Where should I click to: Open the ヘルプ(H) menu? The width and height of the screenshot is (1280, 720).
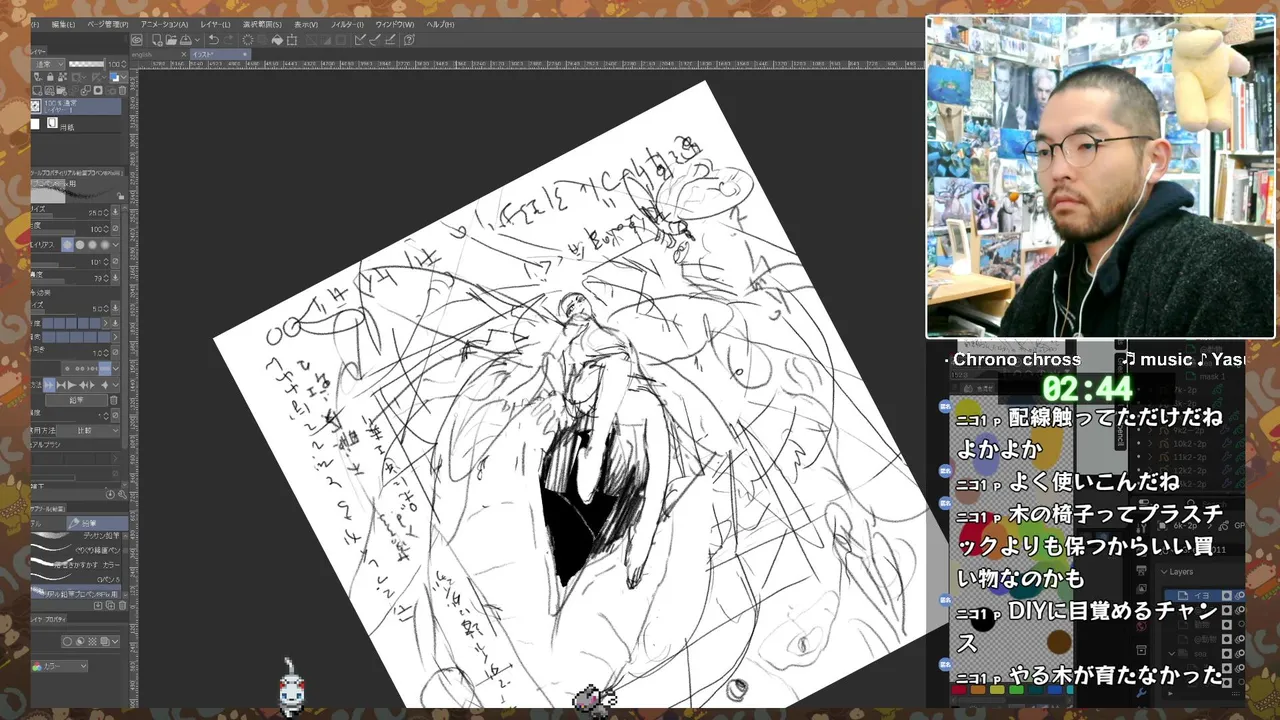439,25
